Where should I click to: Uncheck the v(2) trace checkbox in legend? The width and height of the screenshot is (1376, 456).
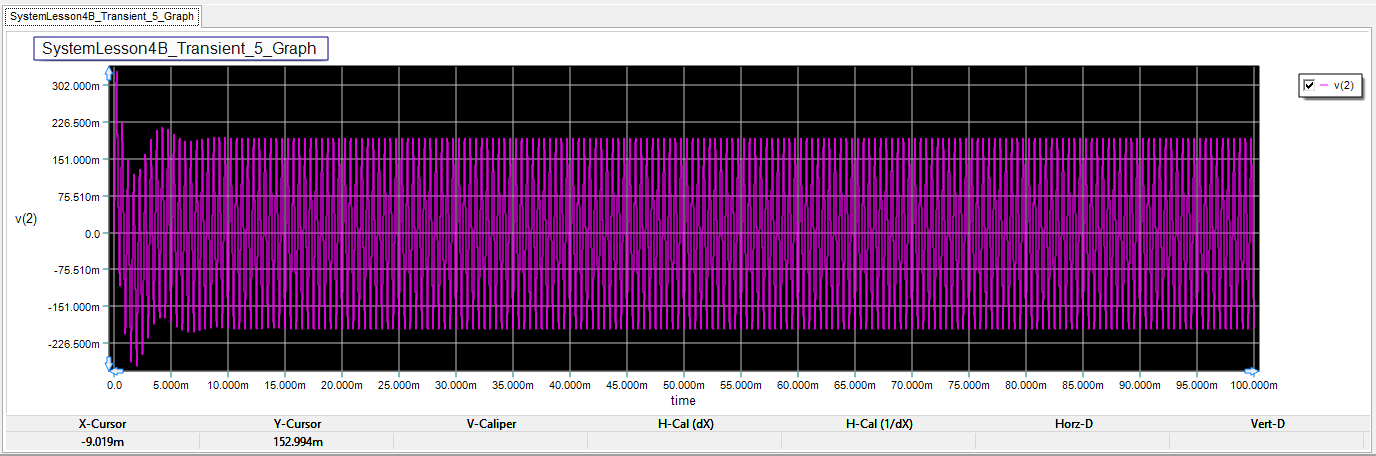1309,86
